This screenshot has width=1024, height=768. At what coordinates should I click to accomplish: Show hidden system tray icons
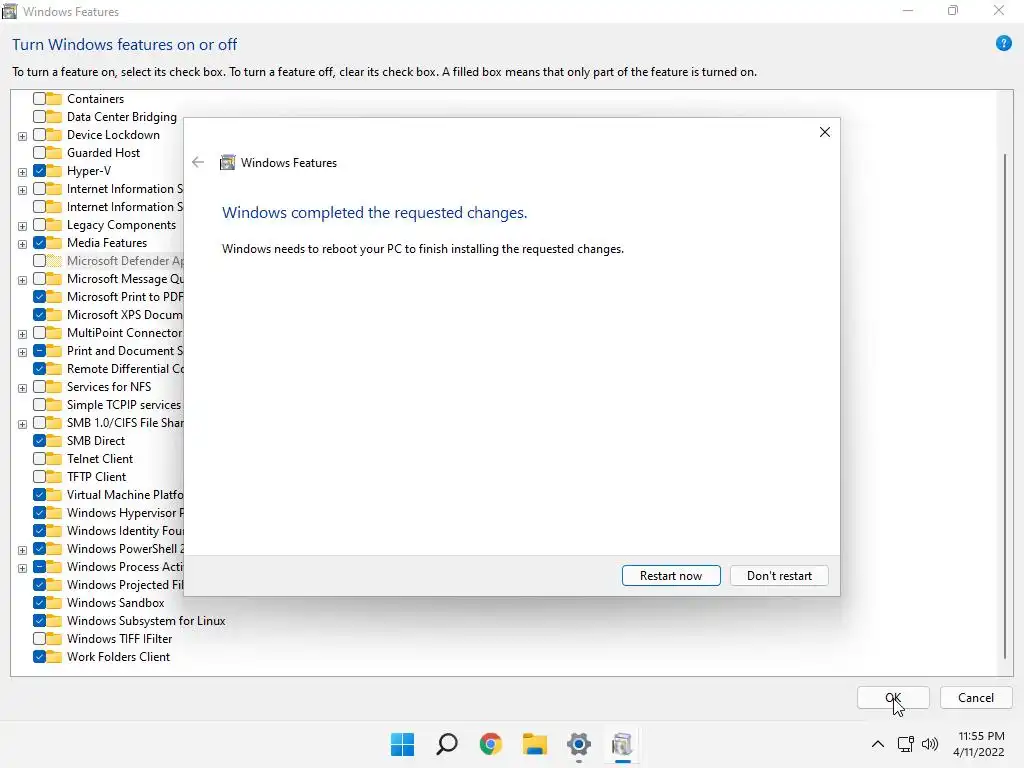pyautogui.click(x=878, y=744)
